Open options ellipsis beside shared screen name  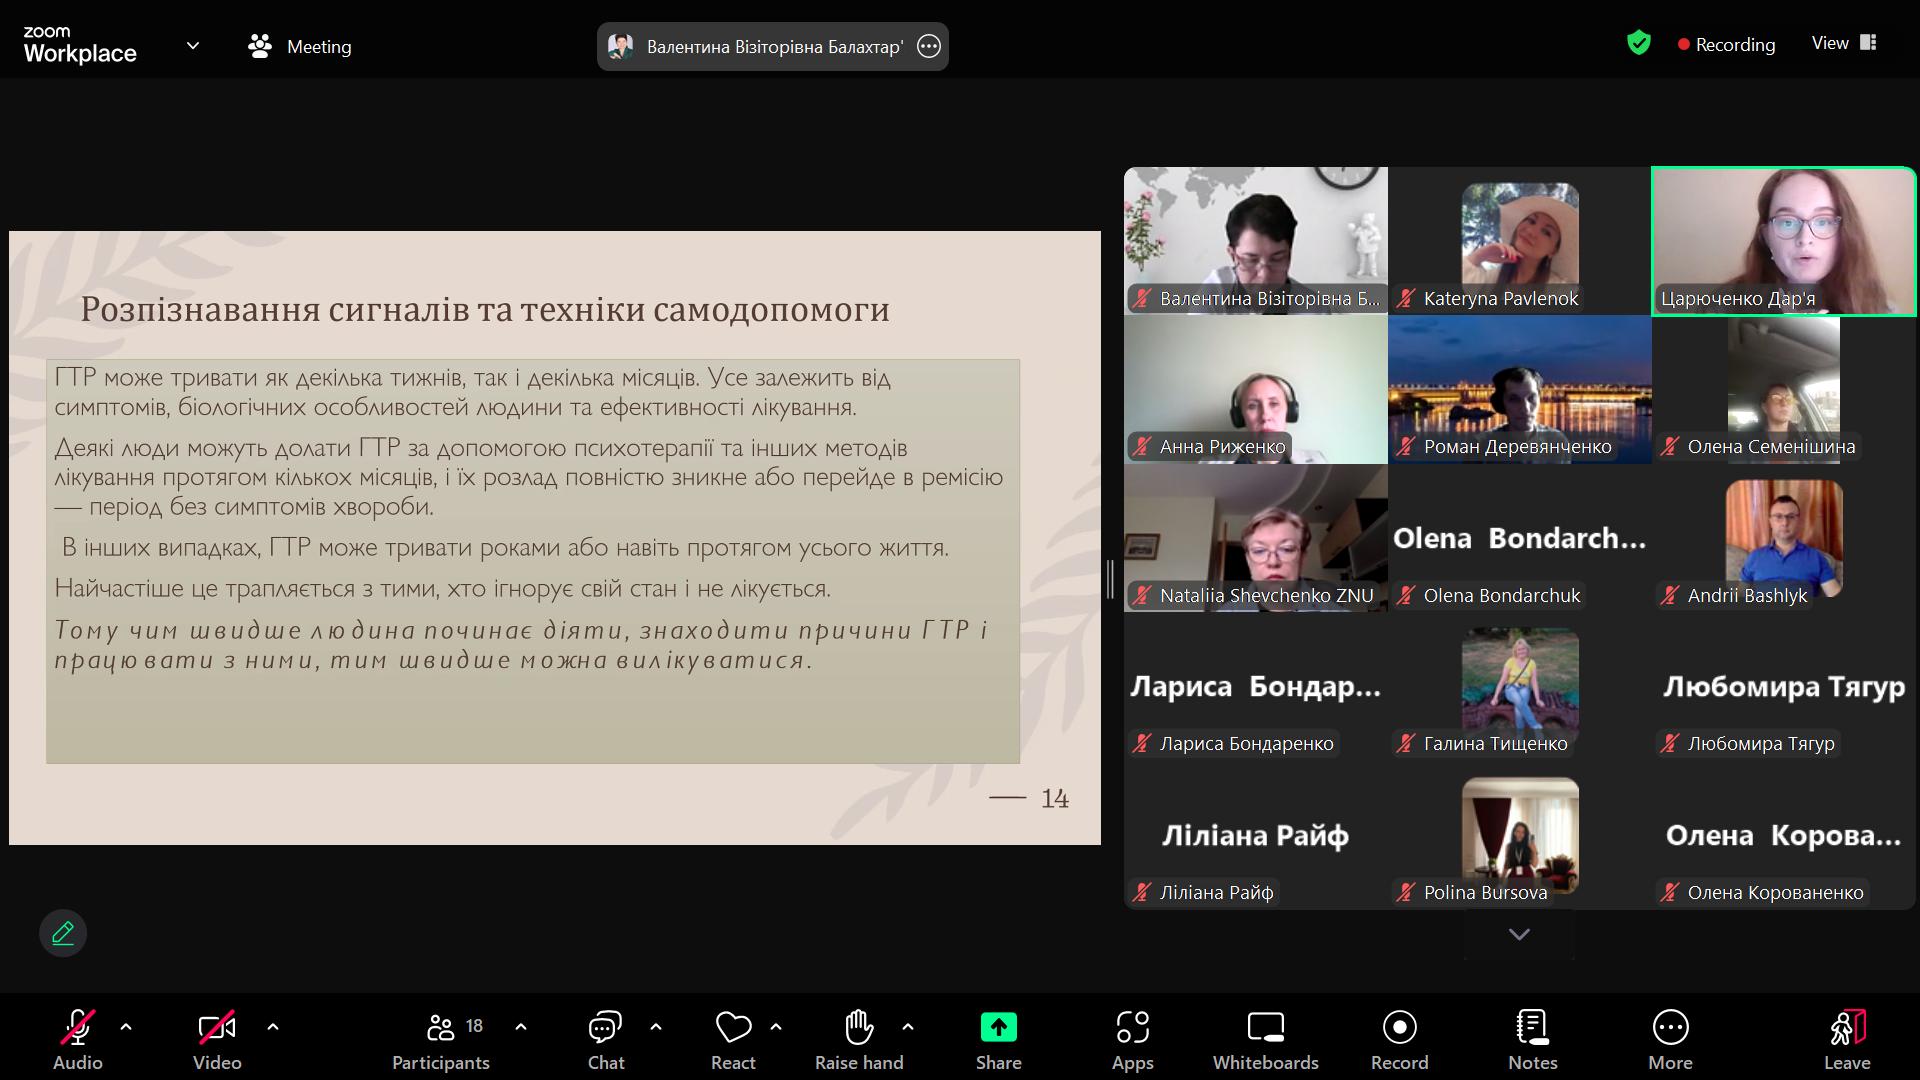(x=929, y=47)
